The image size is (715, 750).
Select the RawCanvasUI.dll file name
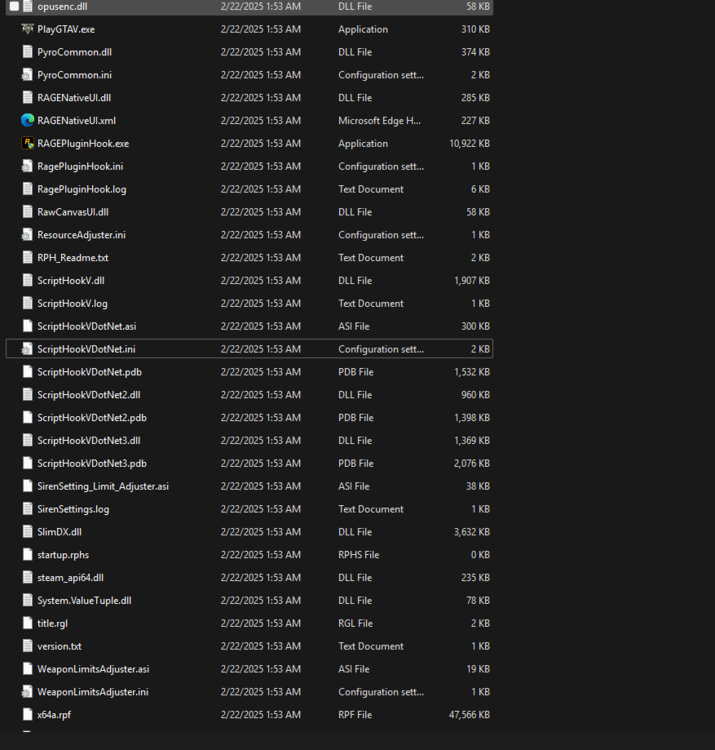(73, 212)
